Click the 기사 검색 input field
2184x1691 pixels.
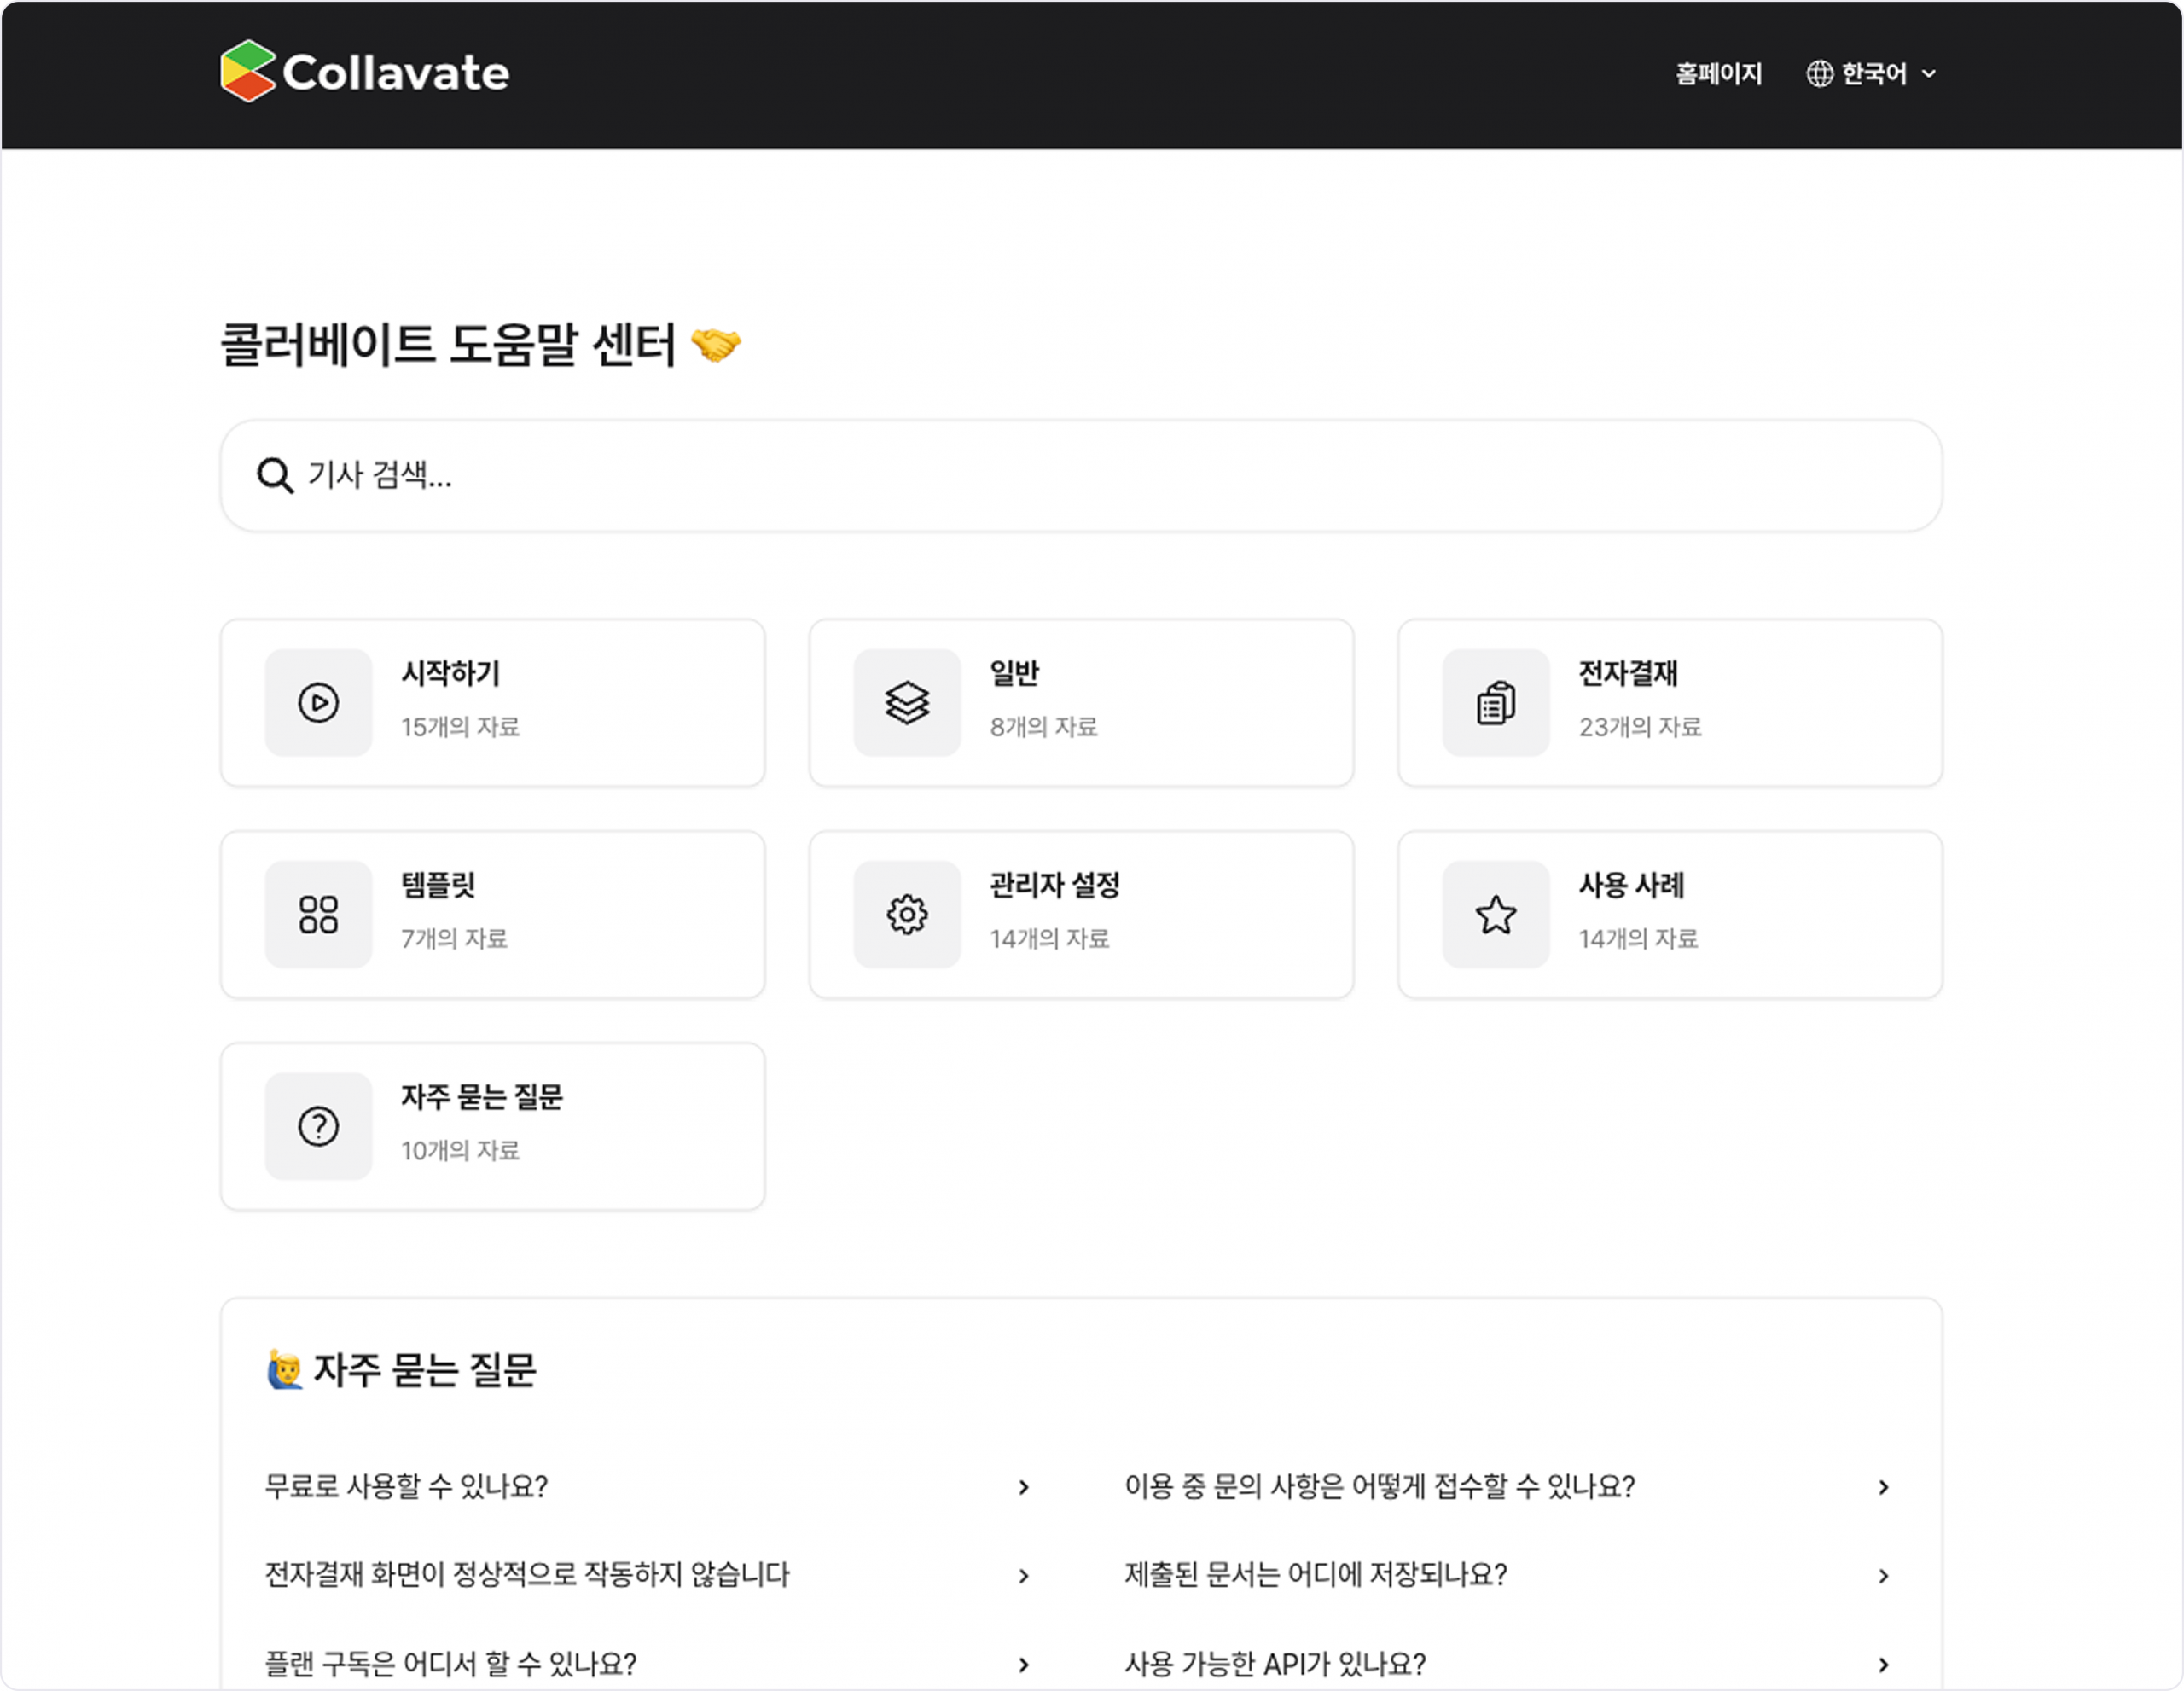click(1080, 476)
